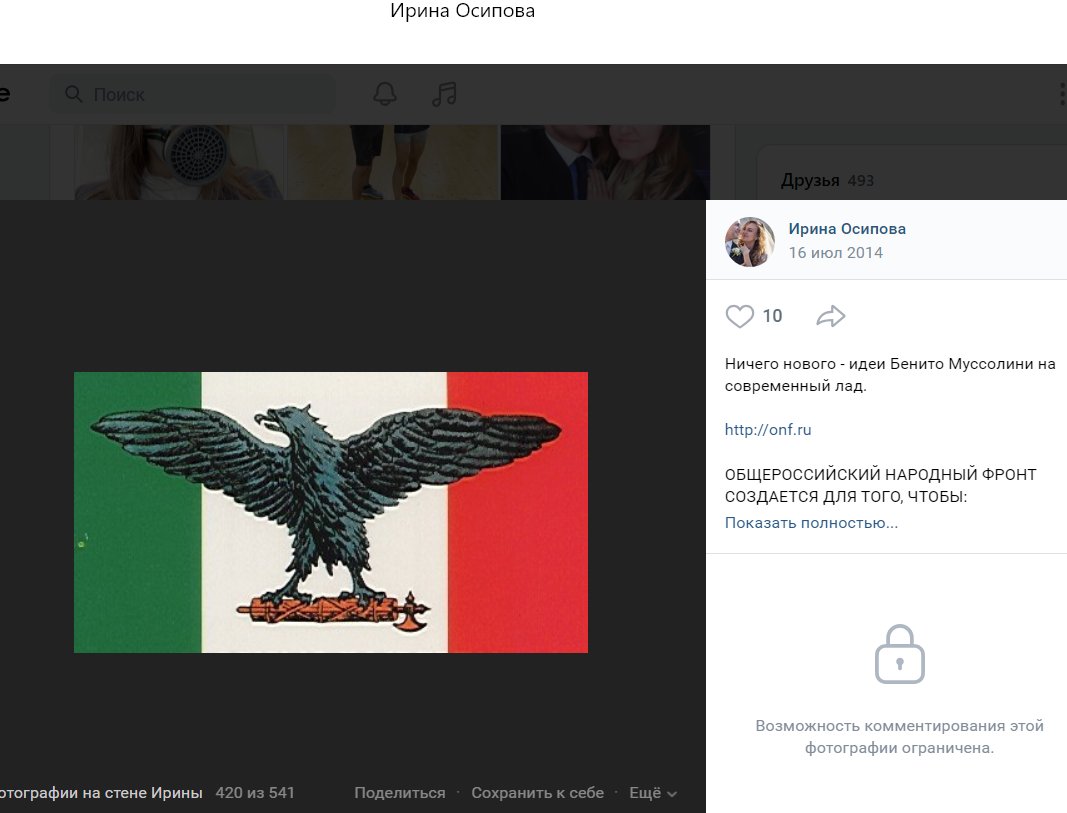Click the comments locked padlock icon
The image size is (1067, 813).
click(900, 654)
